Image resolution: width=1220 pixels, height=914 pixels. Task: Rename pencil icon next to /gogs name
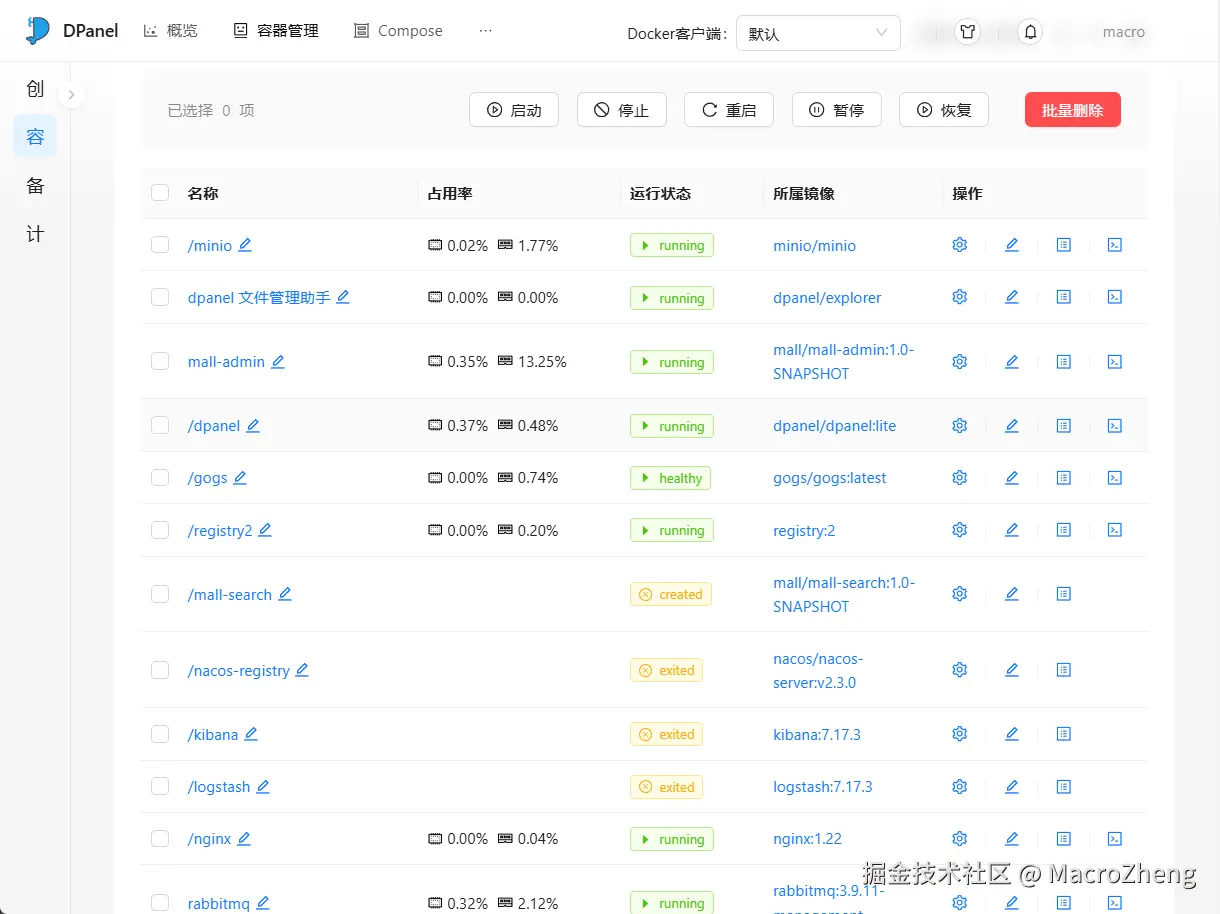coord(240,478)
